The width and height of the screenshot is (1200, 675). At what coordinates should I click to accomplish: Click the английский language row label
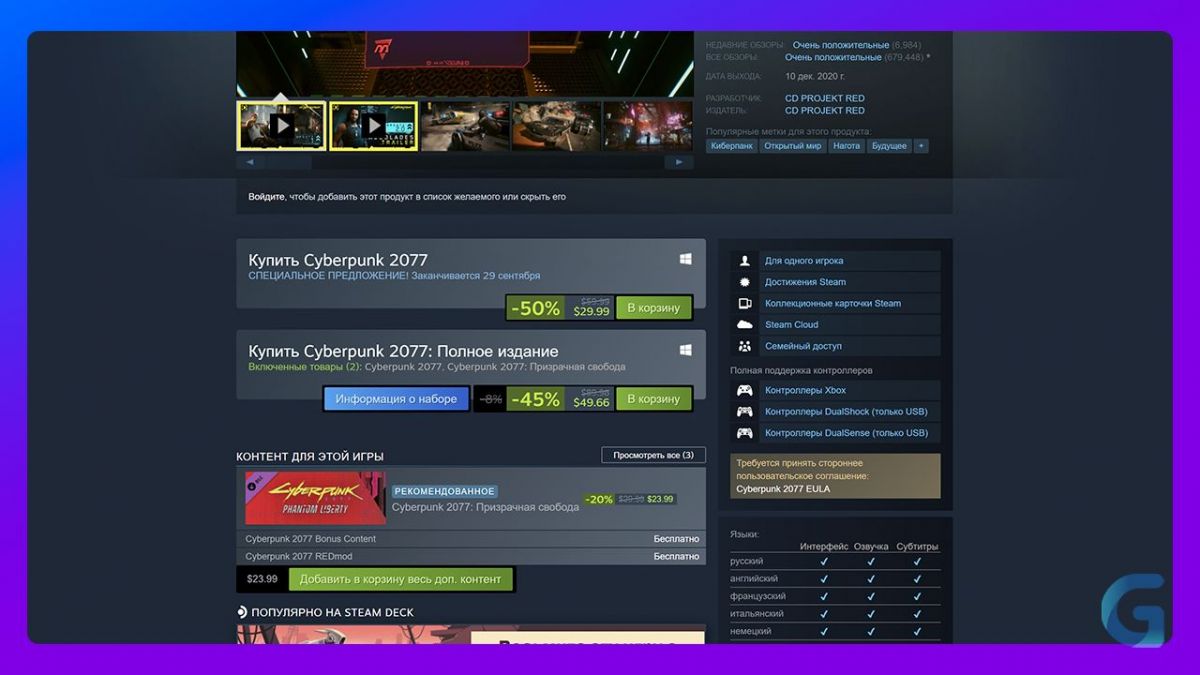tap(754, 579)
